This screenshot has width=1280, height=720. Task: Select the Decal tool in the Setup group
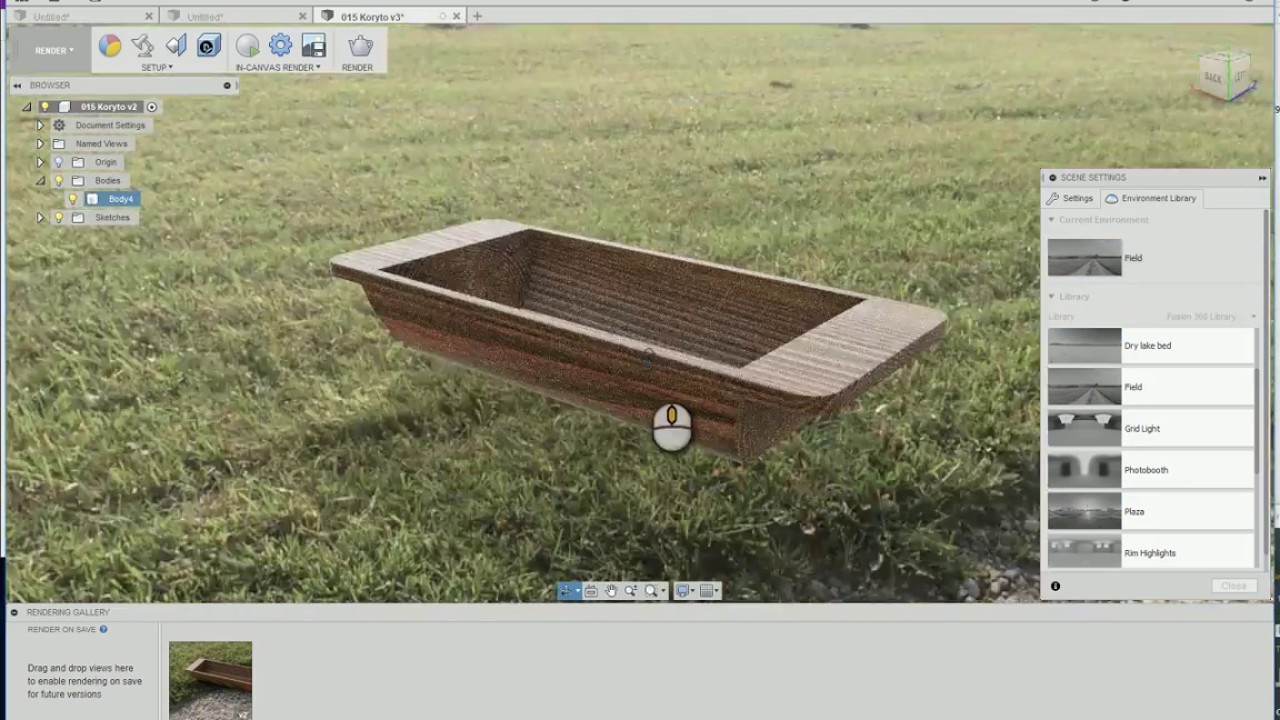click(x=176, y=46)
